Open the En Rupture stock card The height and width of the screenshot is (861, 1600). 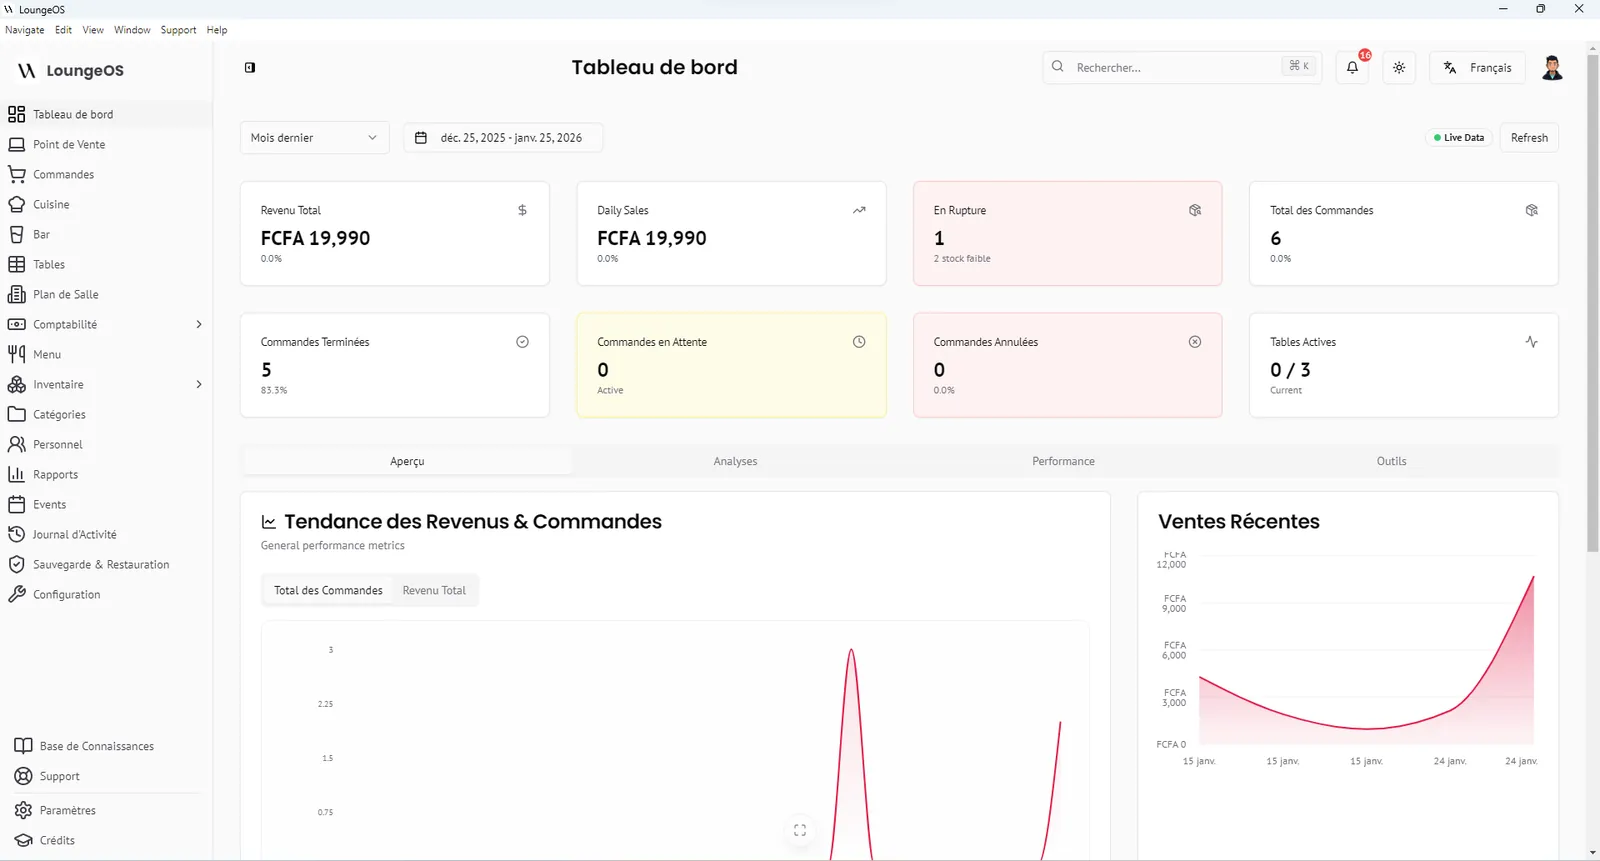[x=1067, y=233]
